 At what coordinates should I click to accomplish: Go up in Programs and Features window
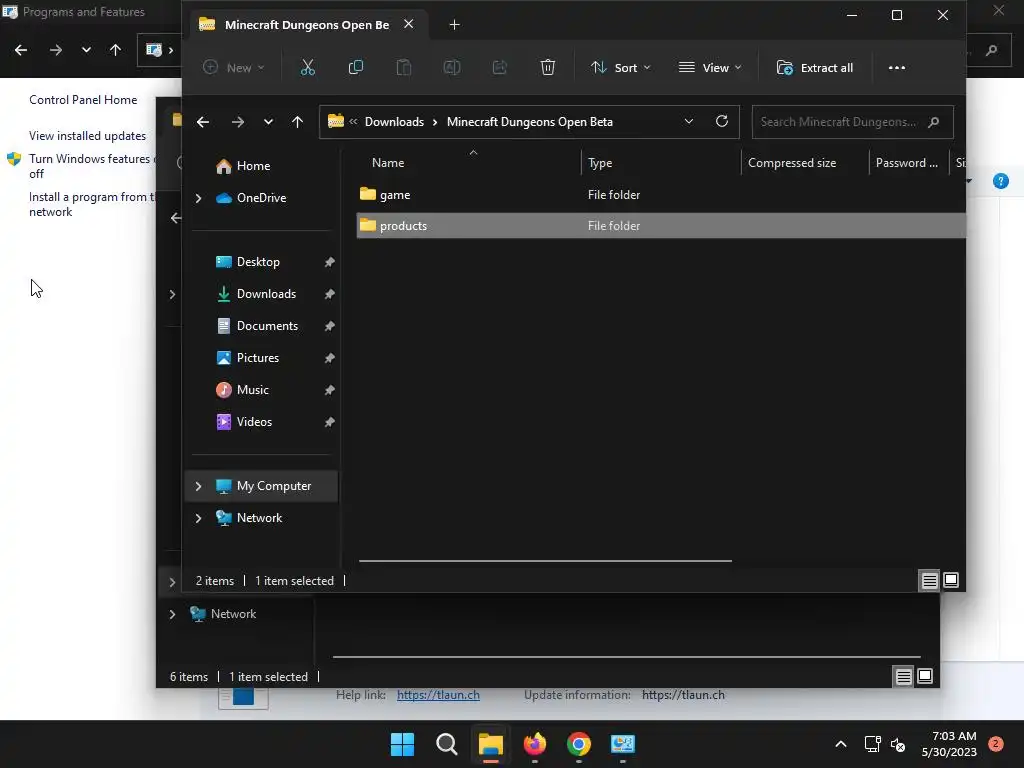point(116,50)
